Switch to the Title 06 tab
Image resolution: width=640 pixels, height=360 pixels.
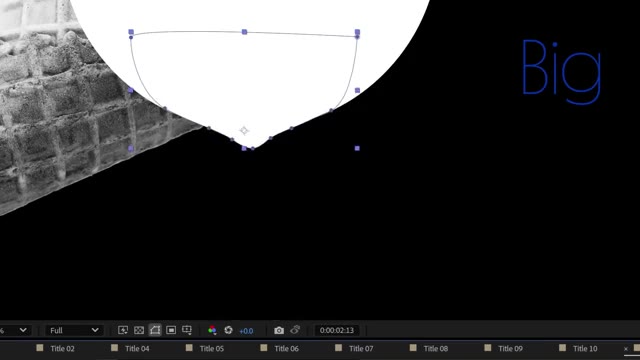pos(286,349)
